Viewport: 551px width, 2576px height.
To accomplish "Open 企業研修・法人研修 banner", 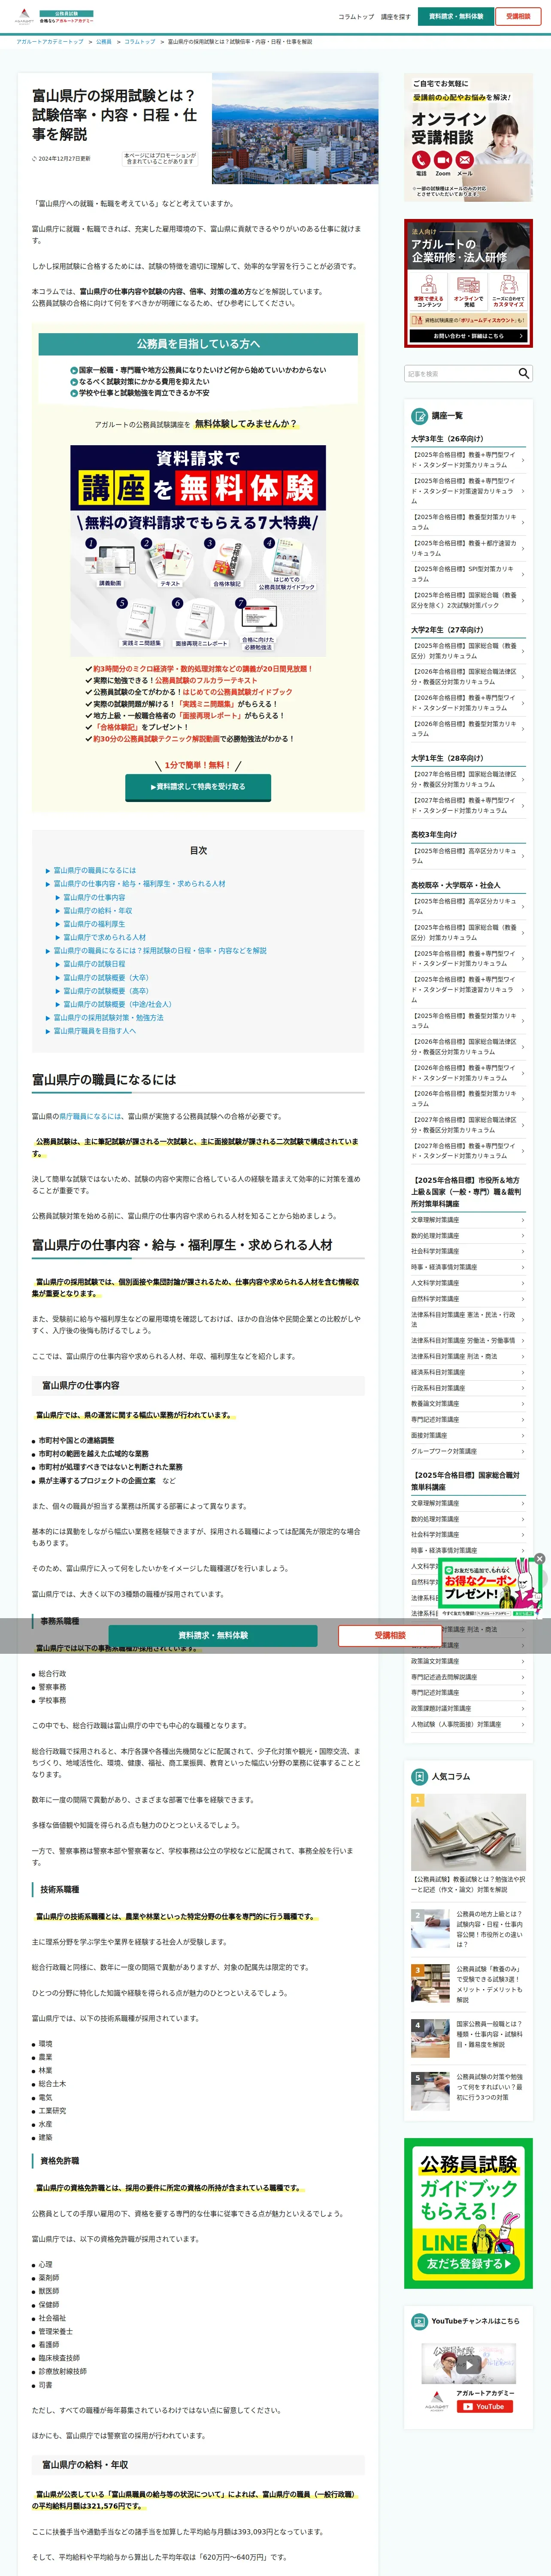I will pyautogui.click(x=468, y=284).
